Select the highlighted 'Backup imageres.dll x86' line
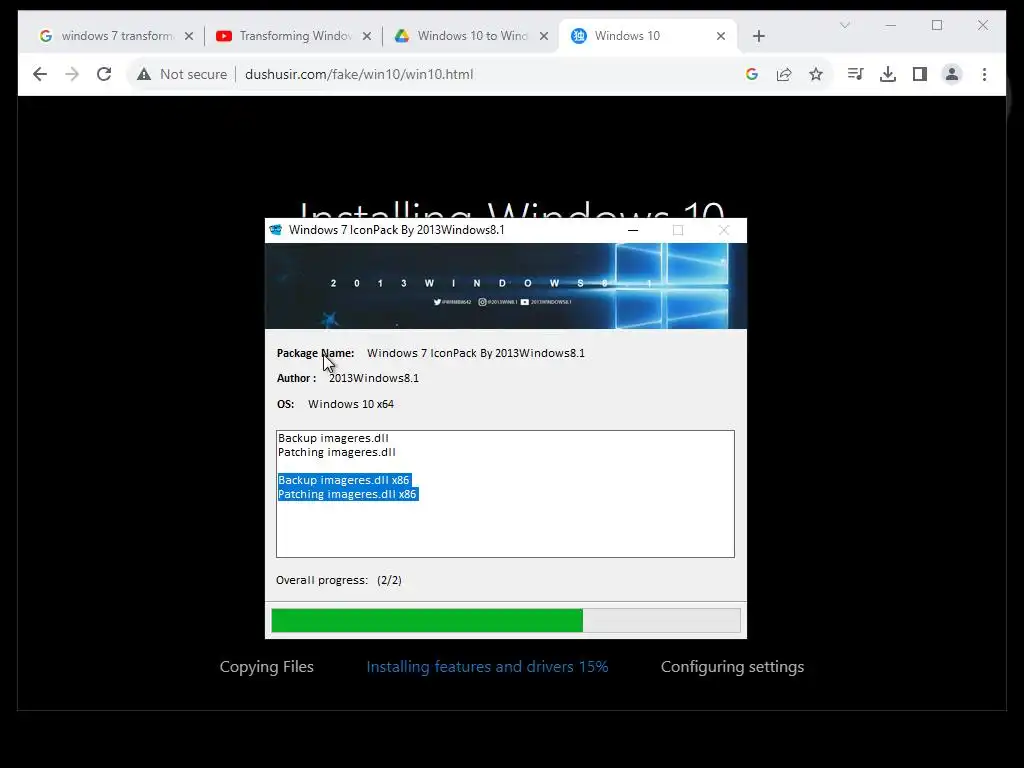The height and width of the screenshot is (768, 1024). coord(344,480)
